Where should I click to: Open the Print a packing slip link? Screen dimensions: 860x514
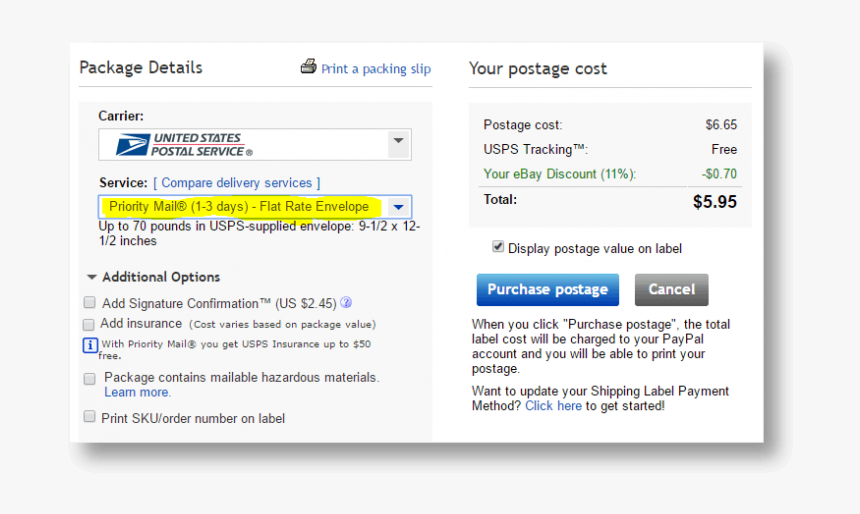point(375,69)
